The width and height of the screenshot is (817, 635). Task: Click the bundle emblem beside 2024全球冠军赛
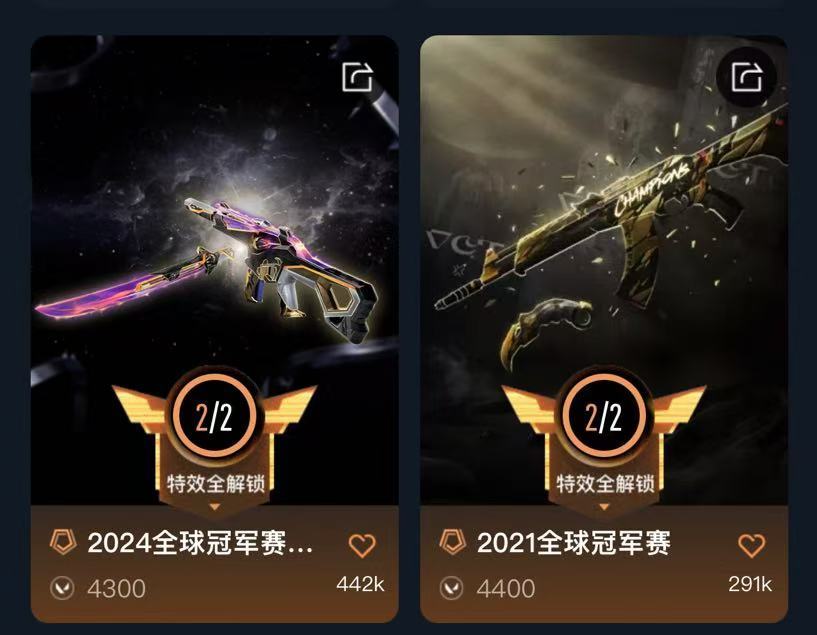point(63,542)
